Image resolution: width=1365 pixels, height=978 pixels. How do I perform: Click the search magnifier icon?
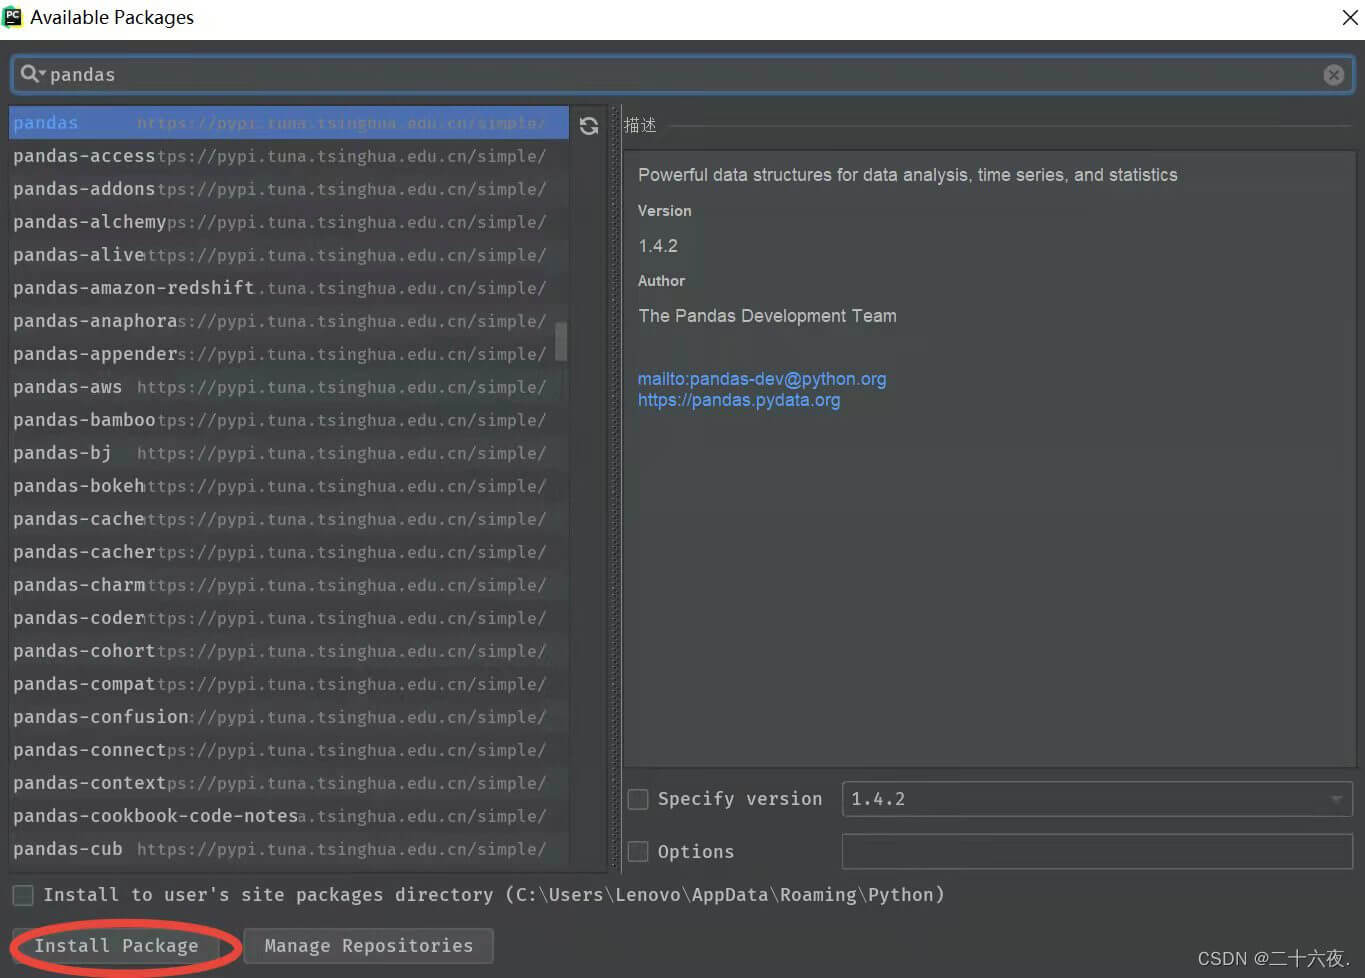[31, 74]
